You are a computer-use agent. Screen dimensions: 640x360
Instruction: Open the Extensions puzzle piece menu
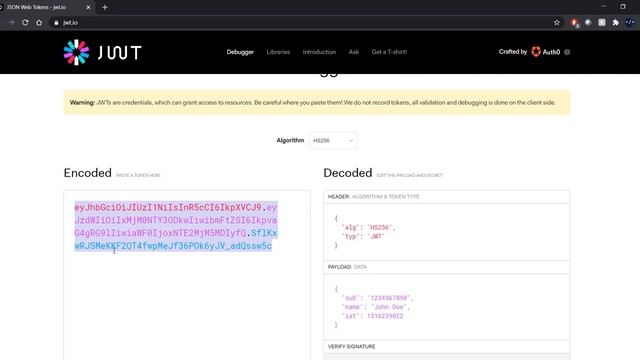pyautogui.click(x=616, y=22)
